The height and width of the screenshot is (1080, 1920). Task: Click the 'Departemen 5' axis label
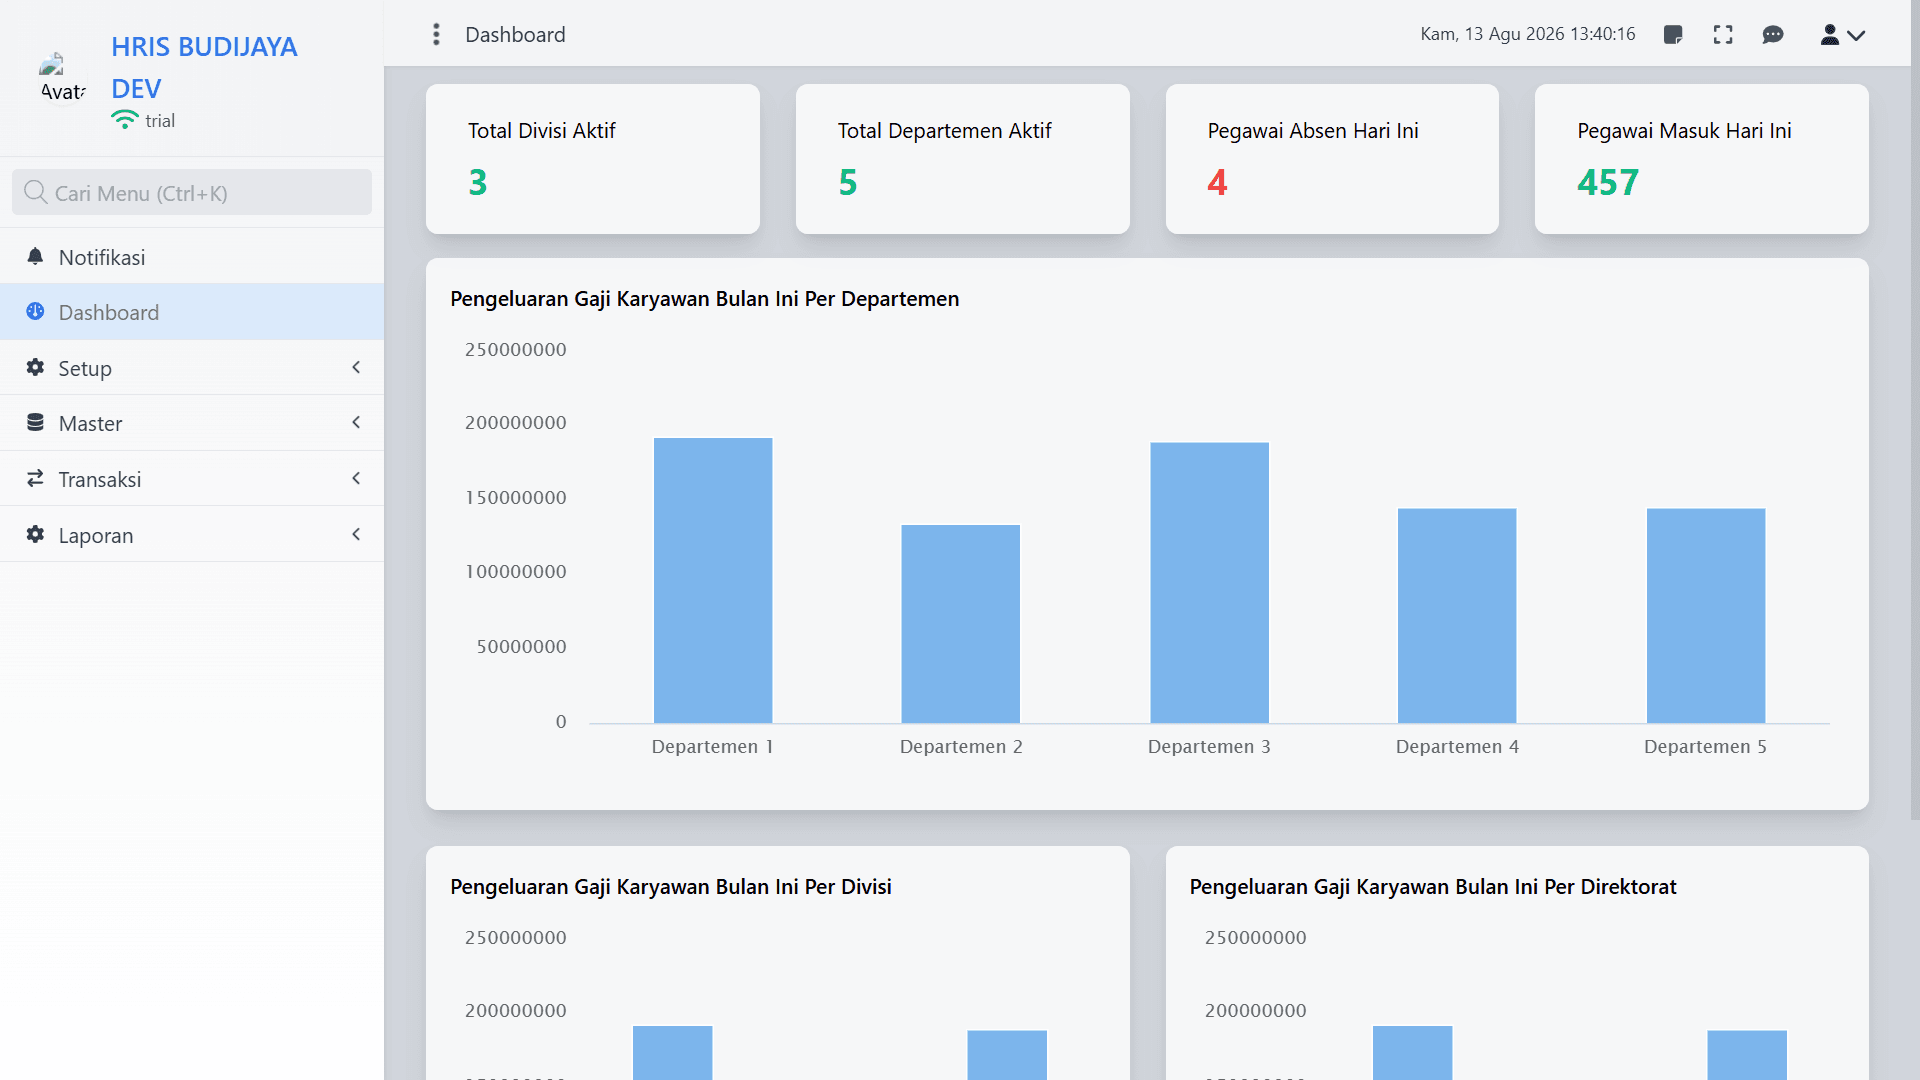coord(1705,747)
